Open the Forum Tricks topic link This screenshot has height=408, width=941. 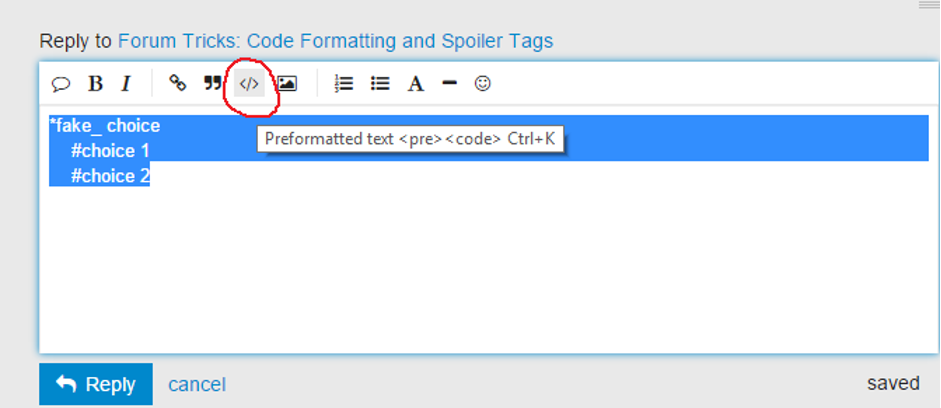pos(335,41)
